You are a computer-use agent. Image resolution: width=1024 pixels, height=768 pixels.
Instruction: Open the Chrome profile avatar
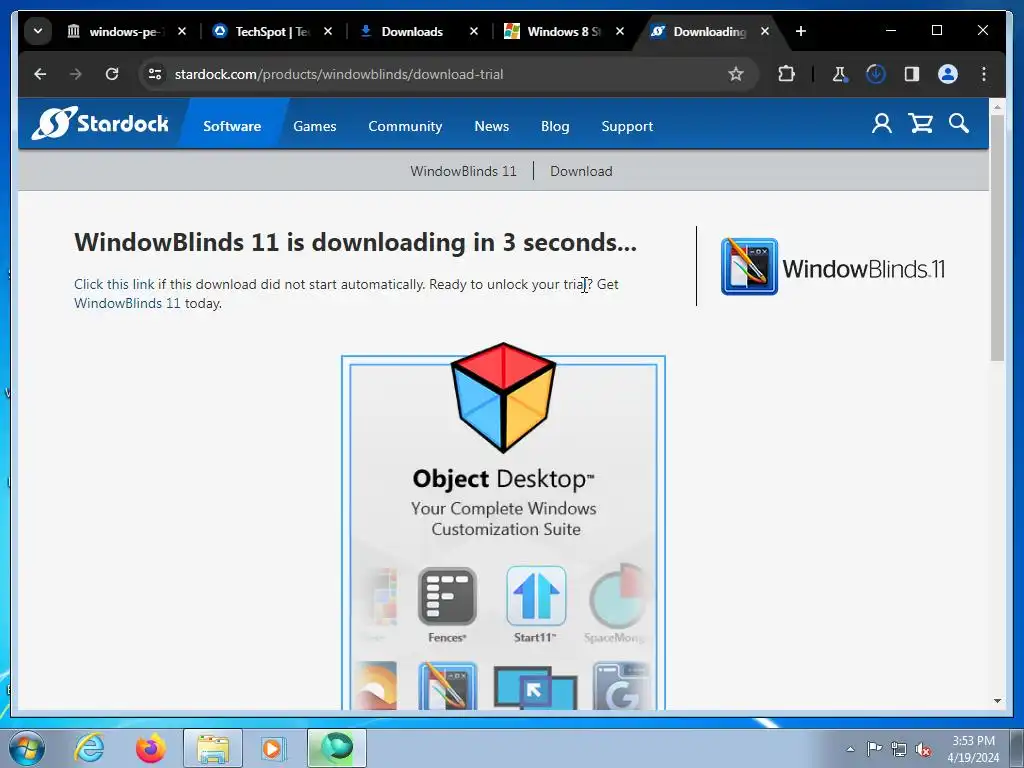948,74
